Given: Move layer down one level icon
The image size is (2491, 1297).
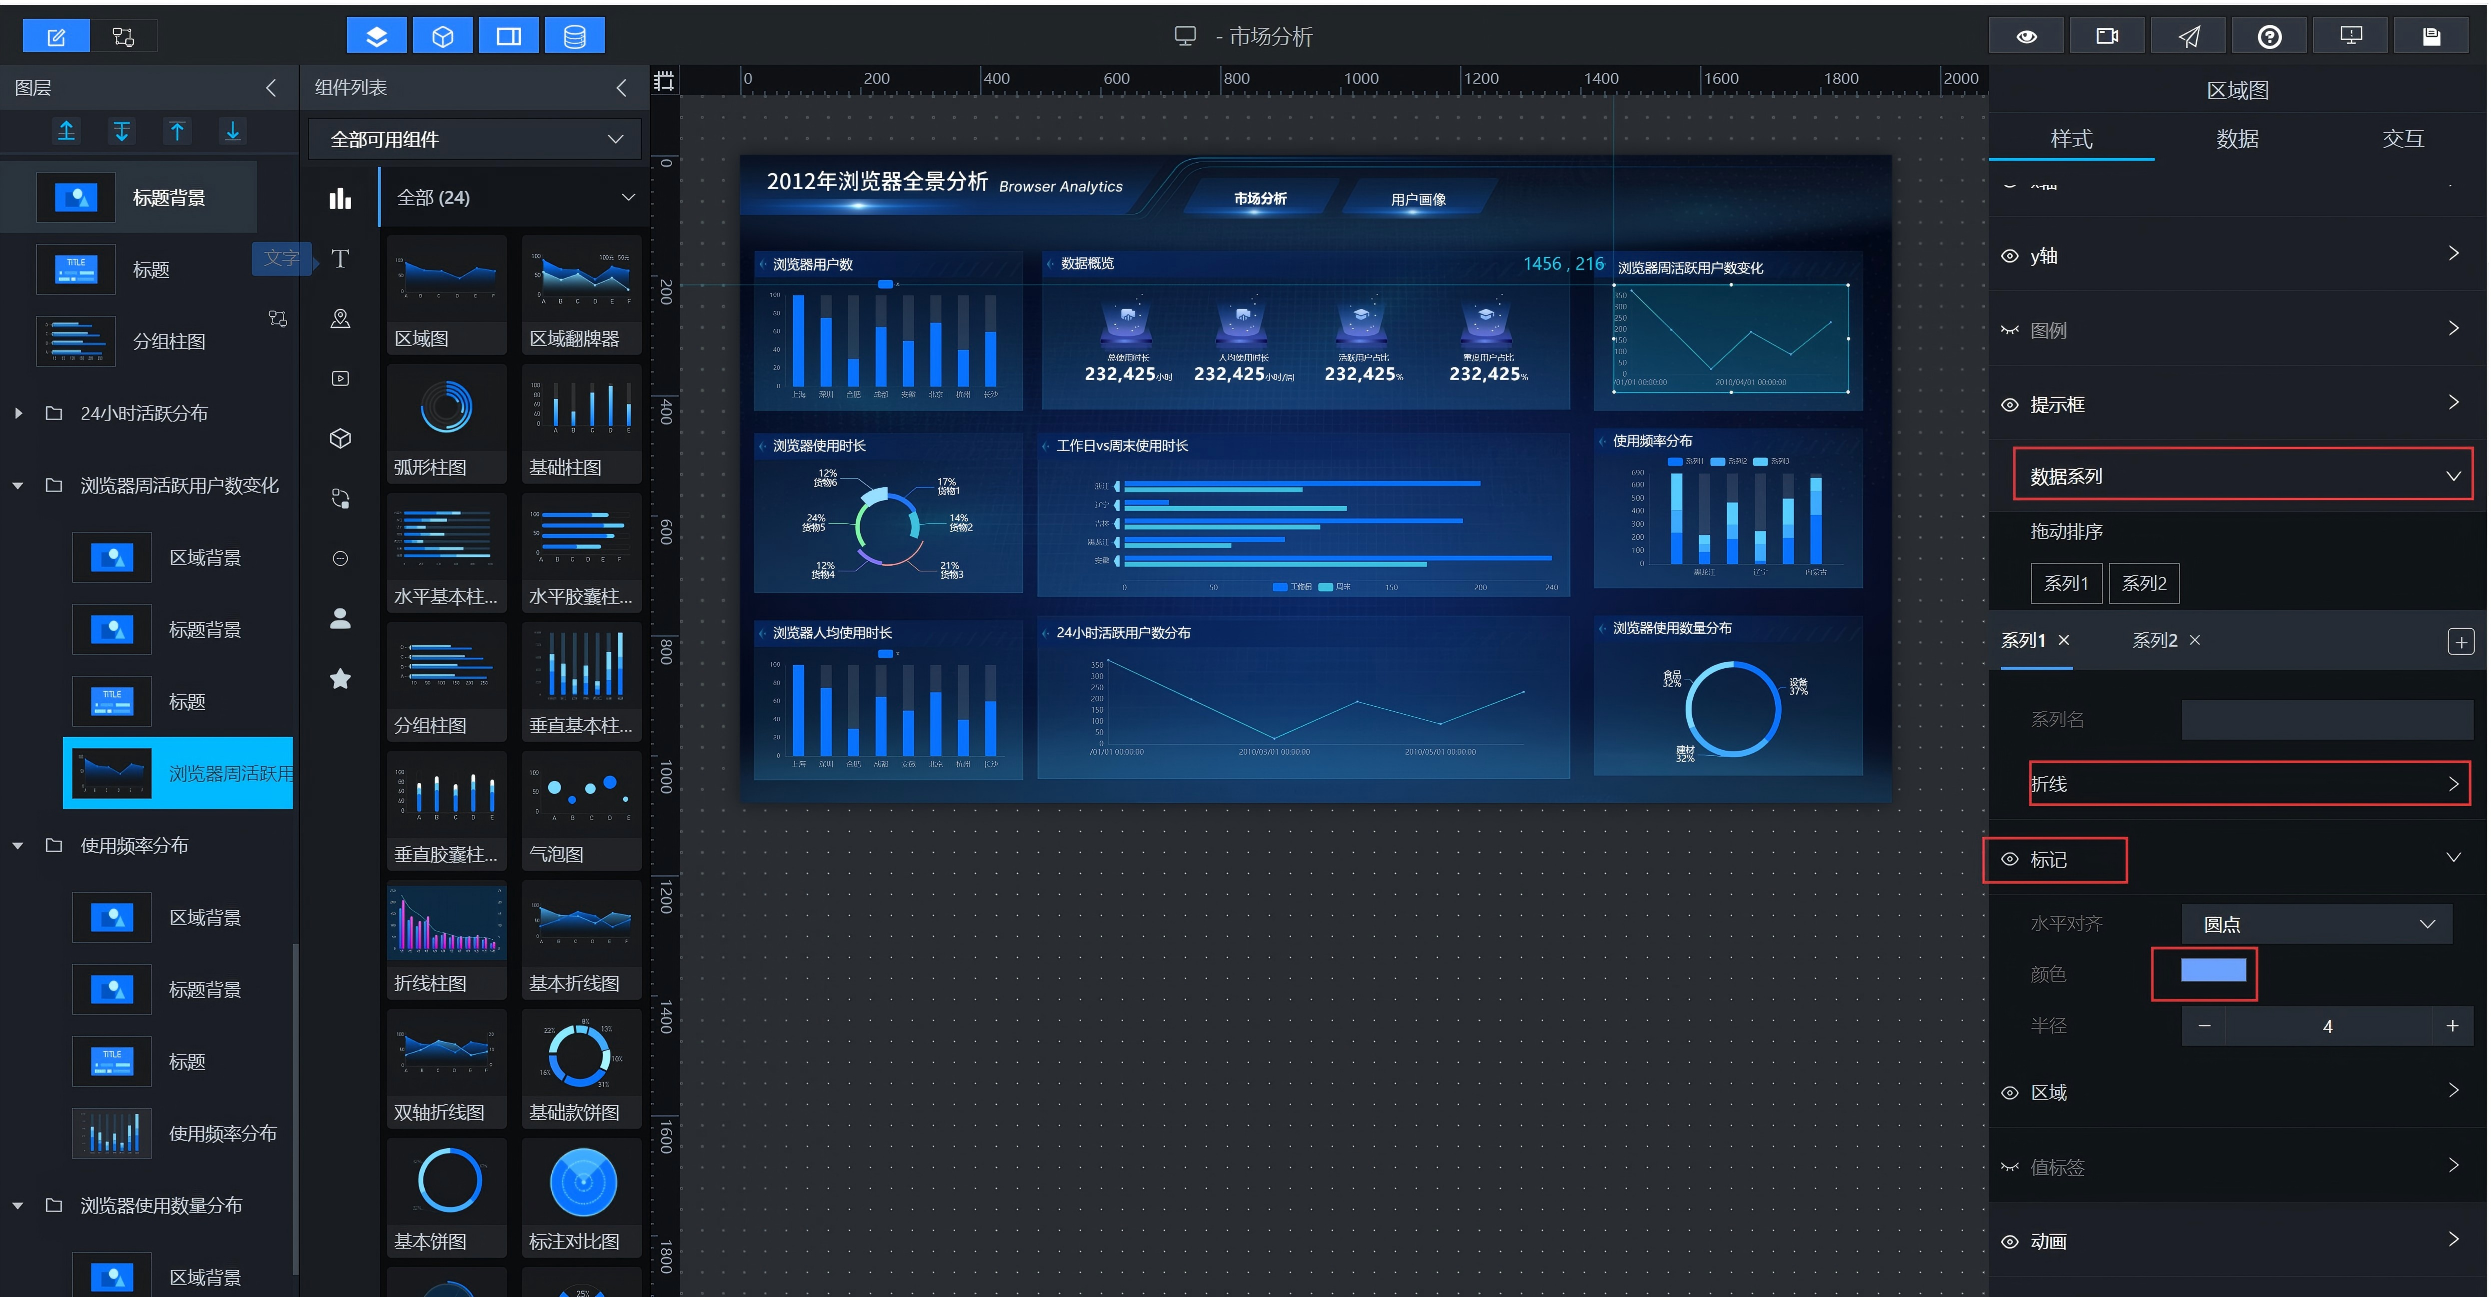Looking at the screenshot, I should [x=233, y=131].
